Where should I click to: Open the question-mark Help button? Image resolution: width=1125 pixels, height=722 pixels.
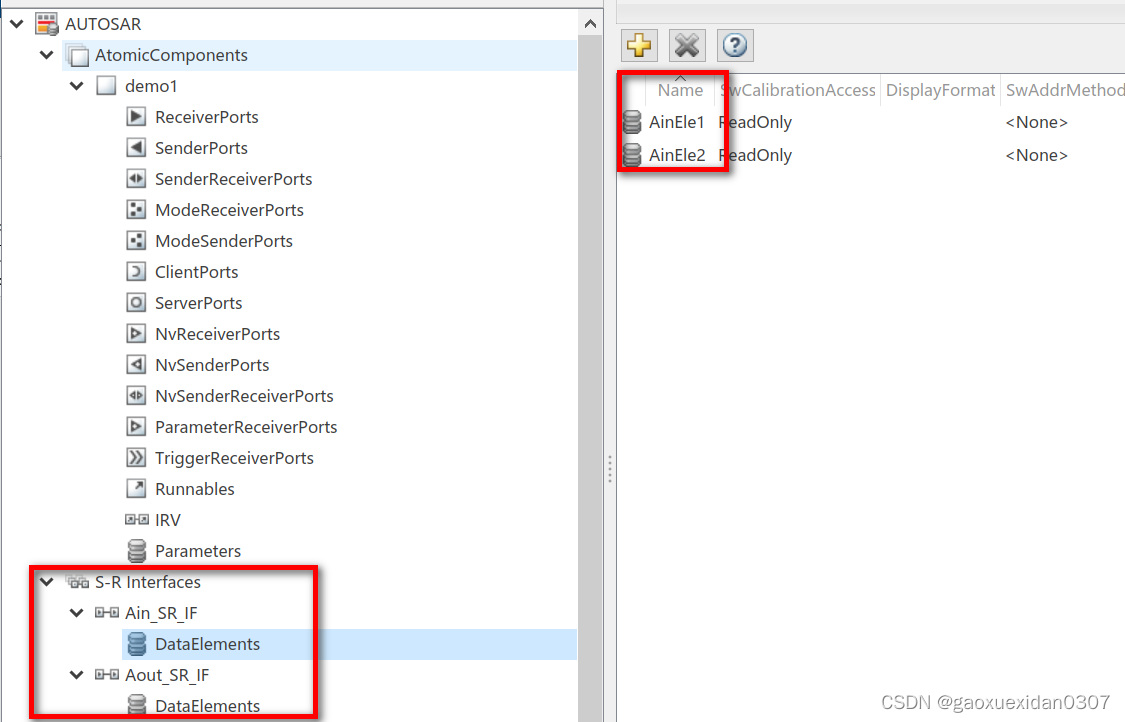735,46
